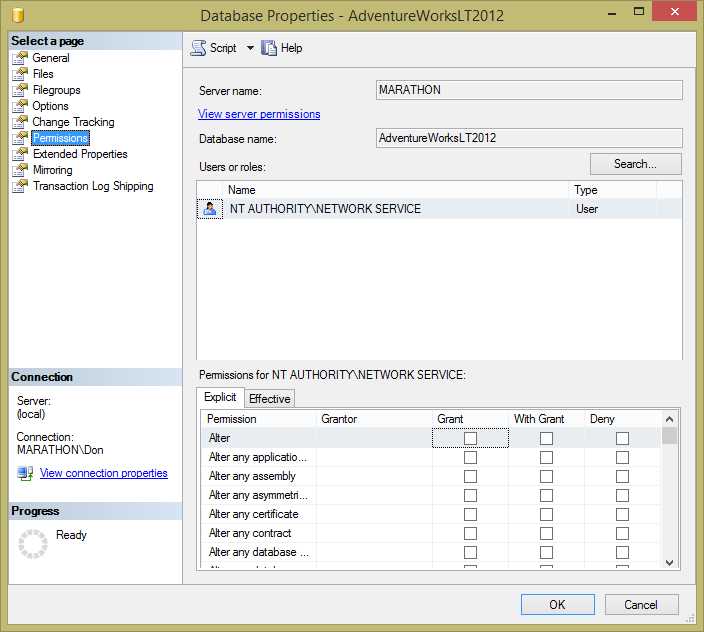The width and height of the screenshot is (704, 632).
Task: Check Grant for Alter any database row
Action: (470, 553)
